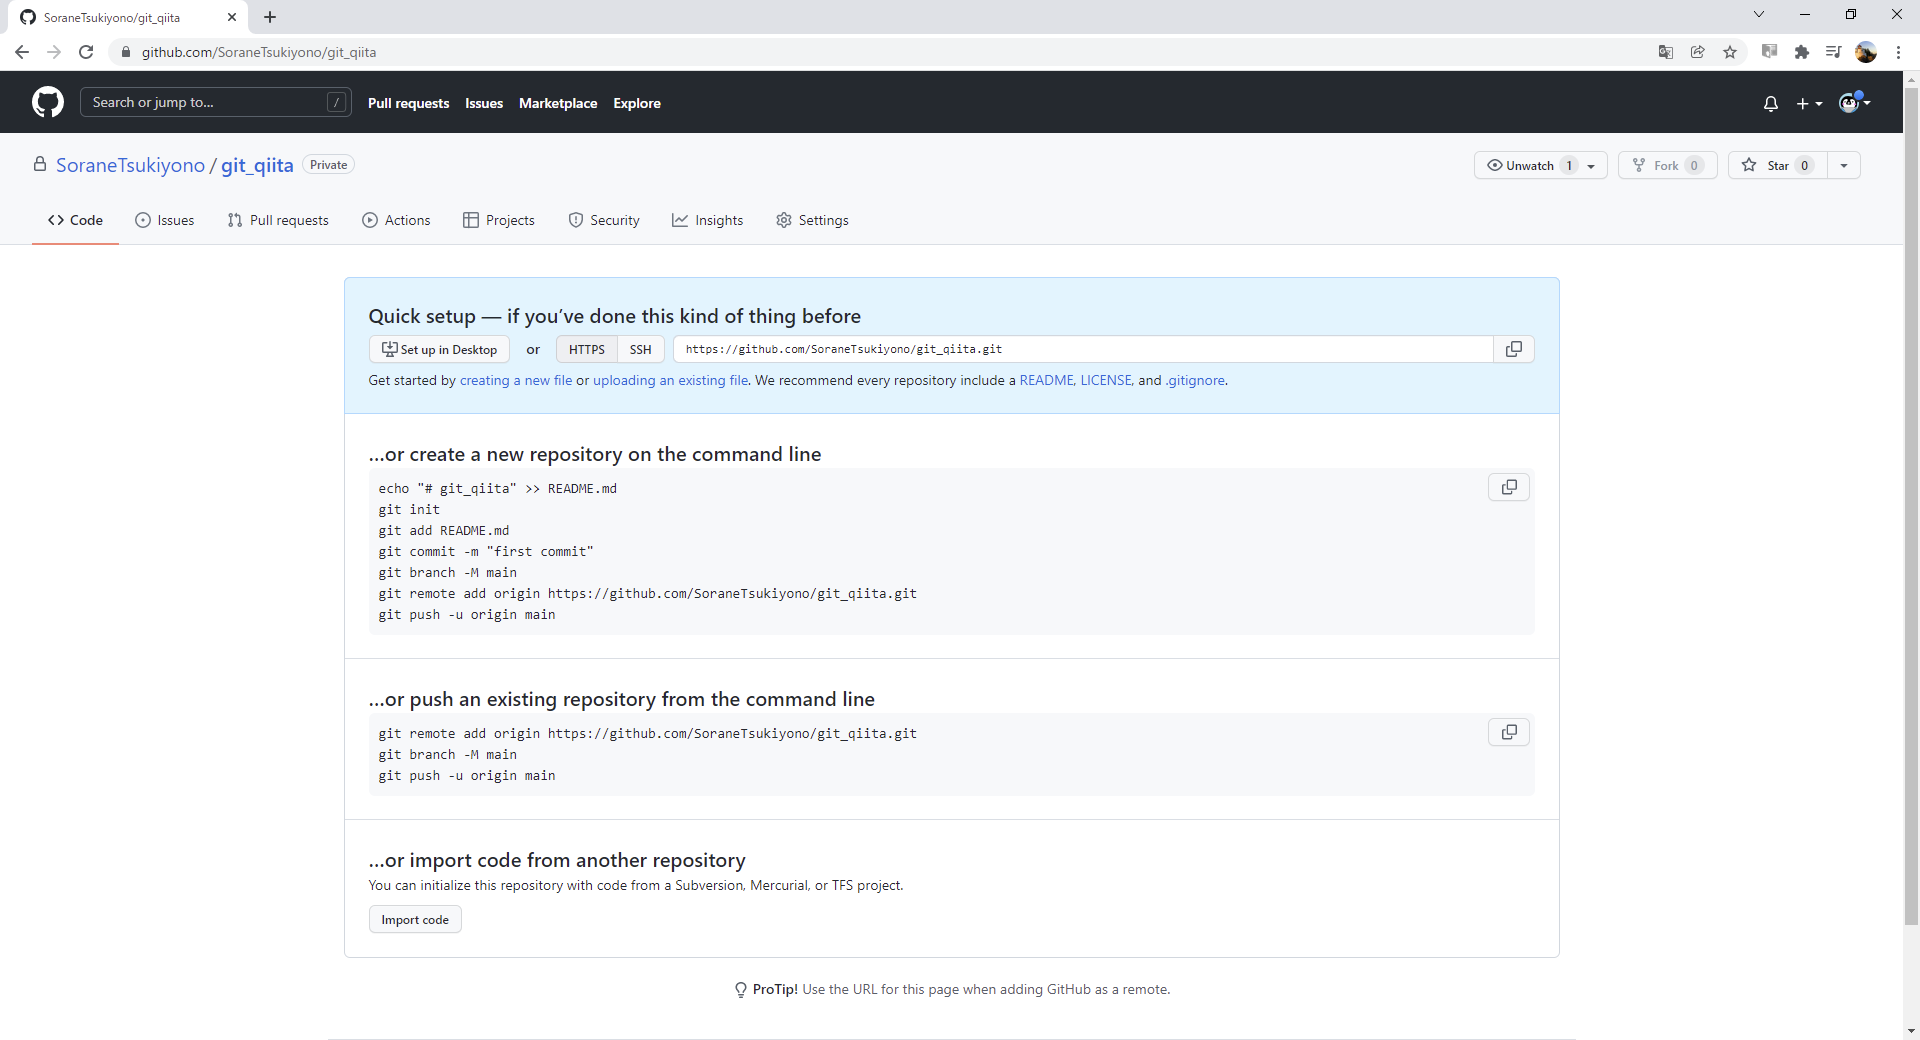Image resolution: width=1920 pixels, height=1040 pixels.
Task: Open the Marketplace menu item
Action: (558, 102)
